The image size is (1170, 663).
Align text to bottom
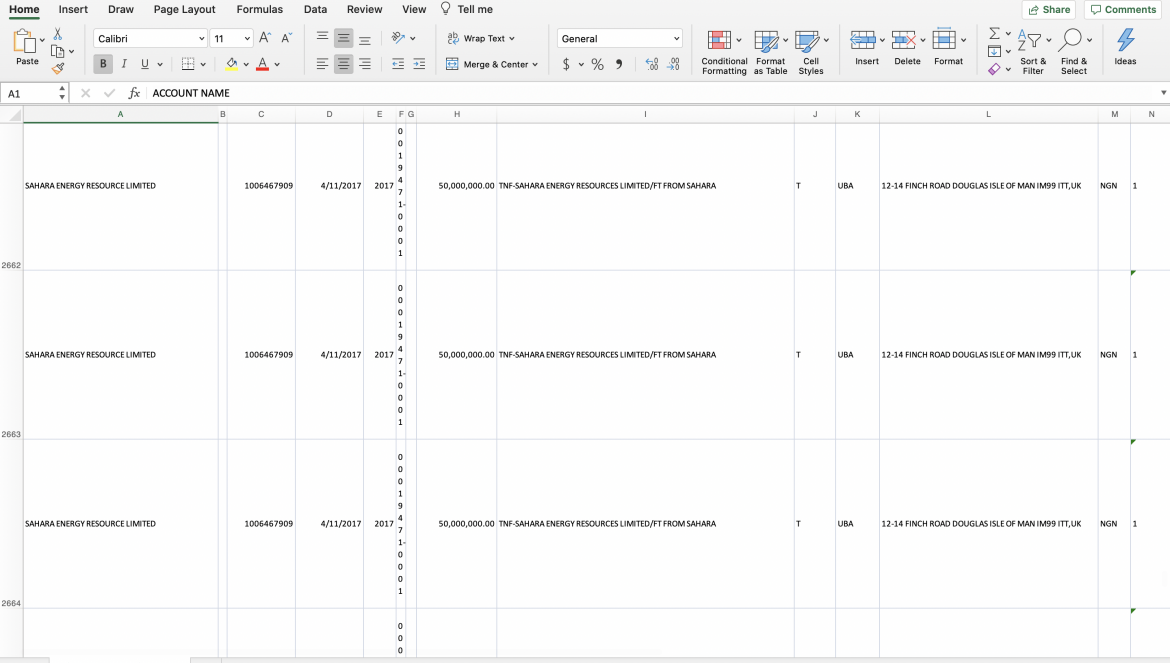(364, 38)
